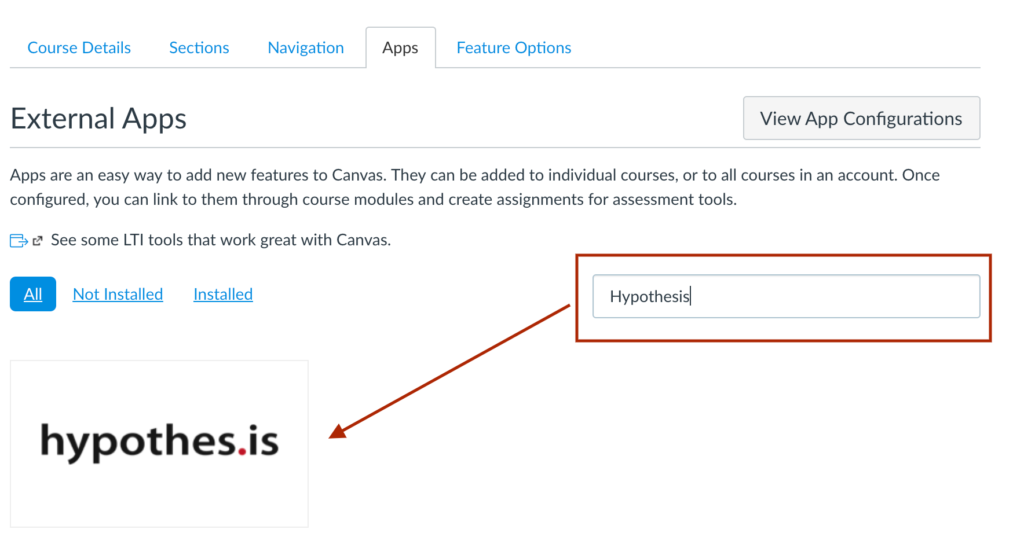
Task: Filter apps by Not Installed
Action: (118, 294)
